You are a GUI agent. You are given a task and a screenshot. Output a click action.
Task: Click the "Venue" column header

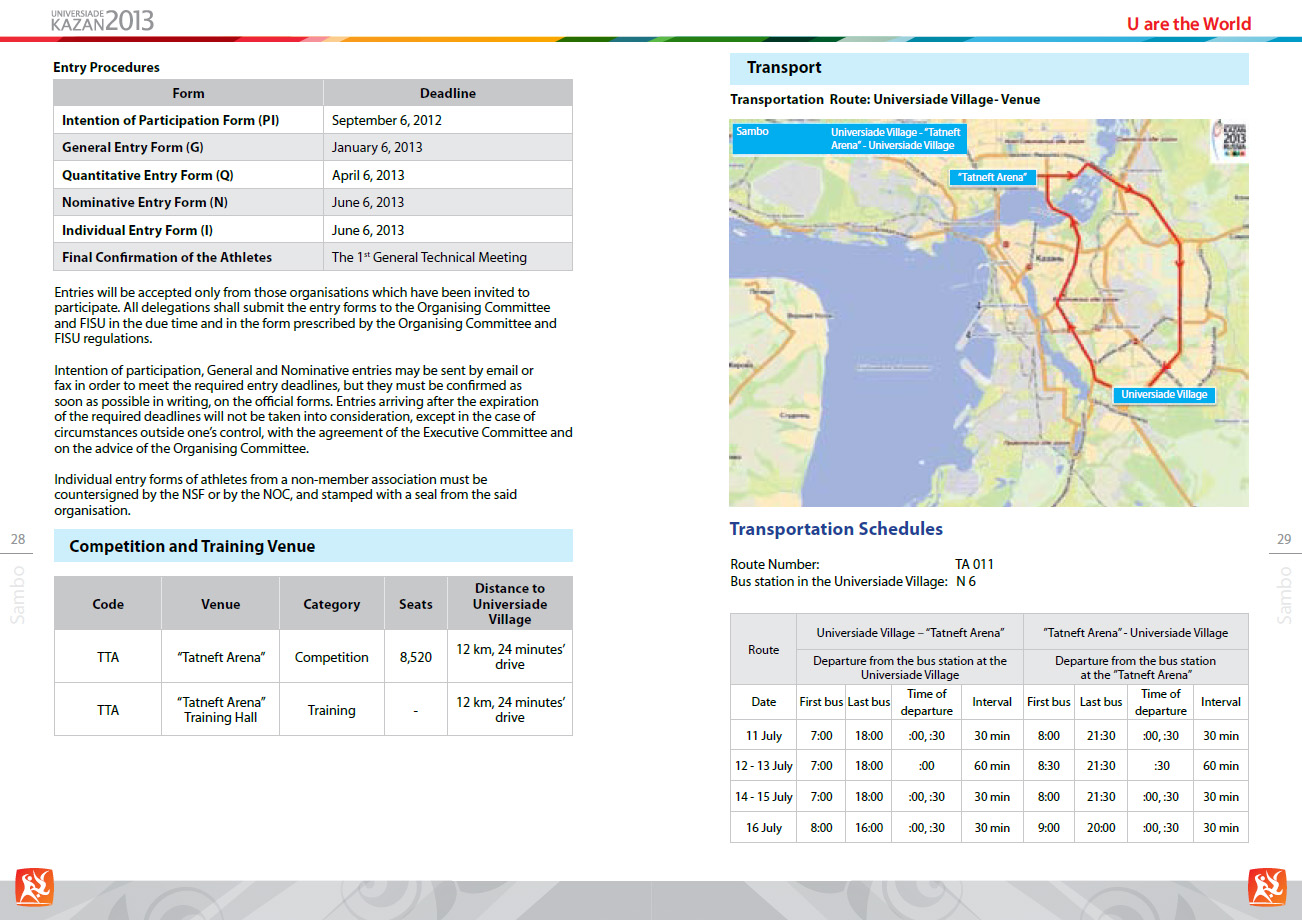pyautogui.click(x=220, y=604)
